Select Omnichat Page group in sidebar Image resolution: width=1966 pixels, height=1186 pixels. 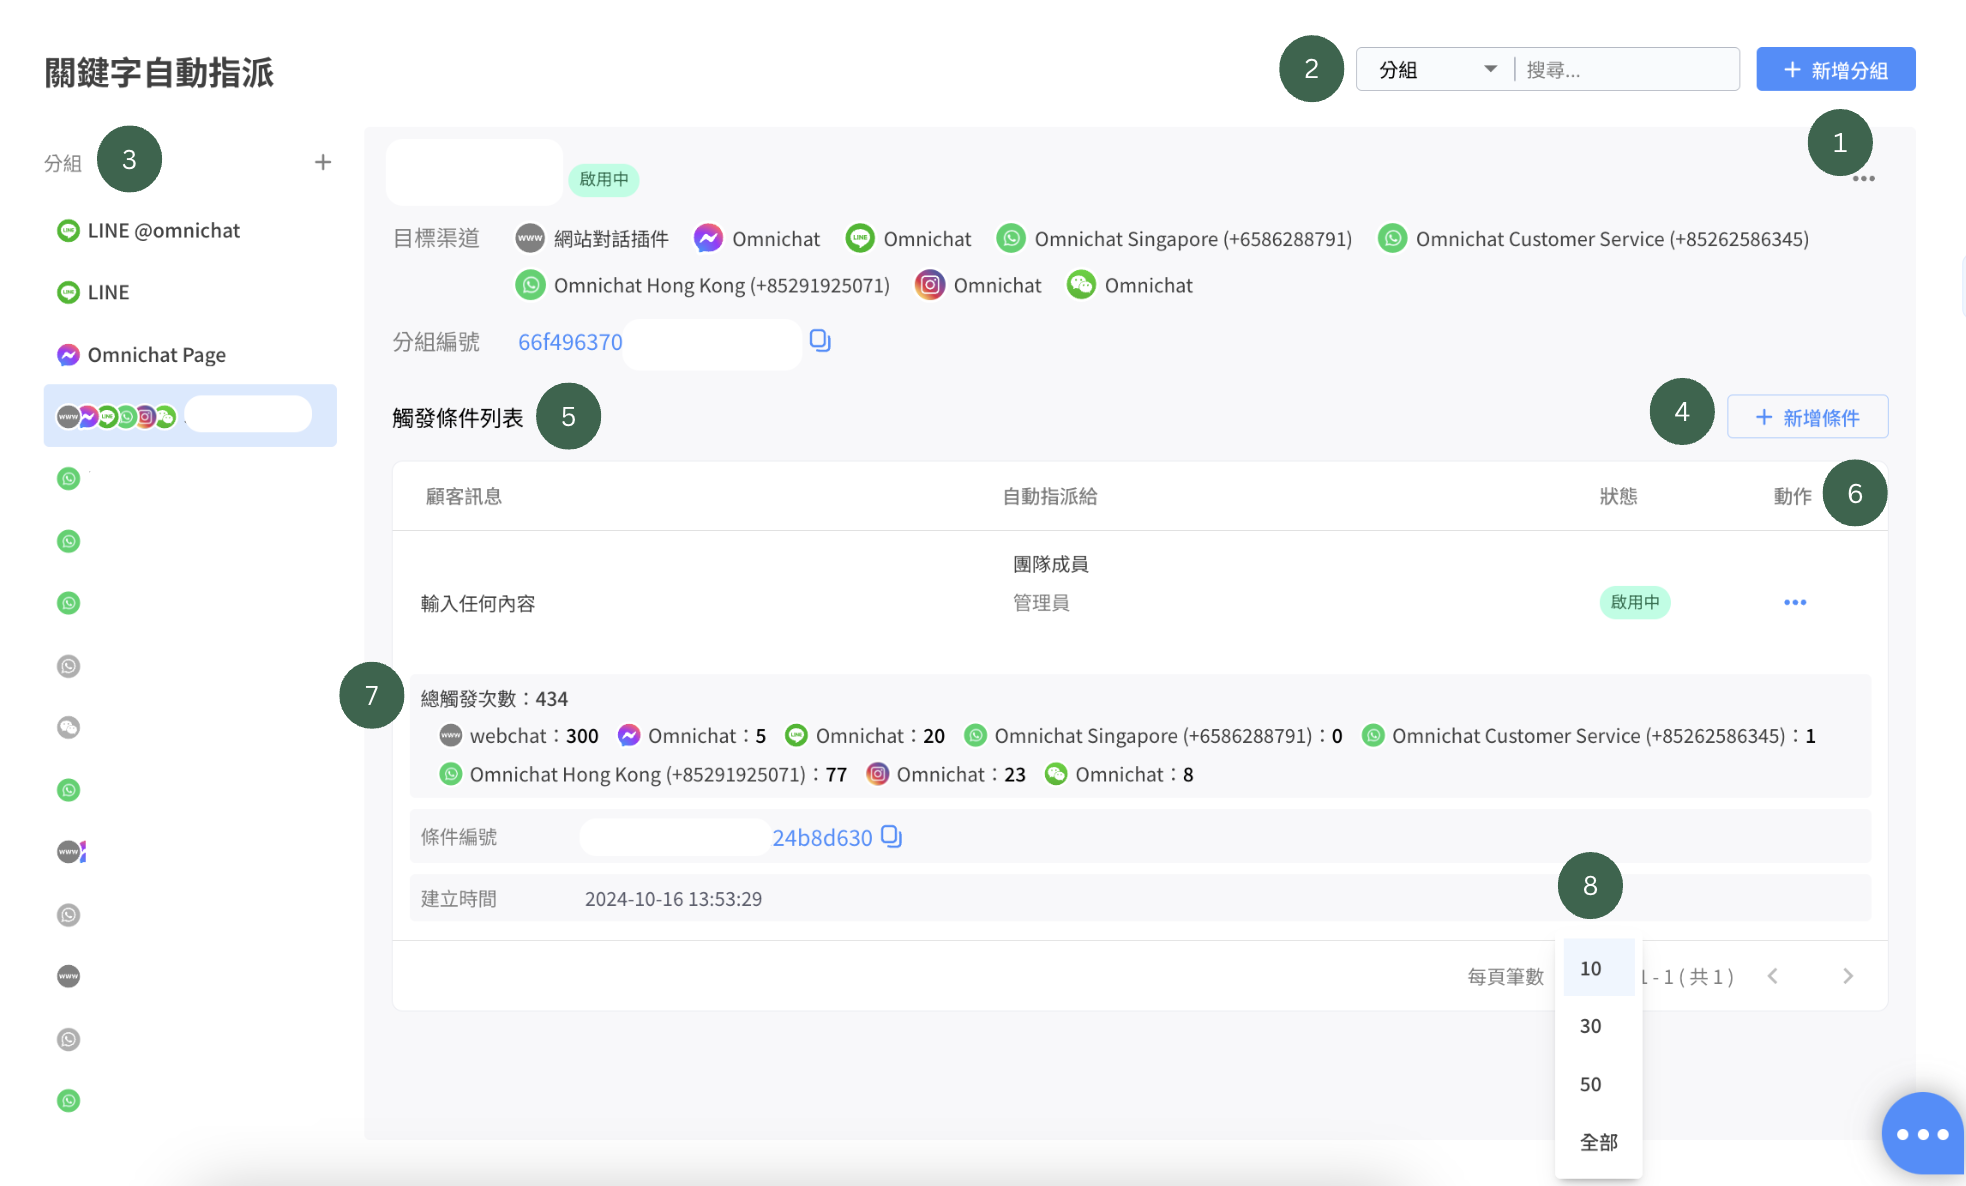156,355
